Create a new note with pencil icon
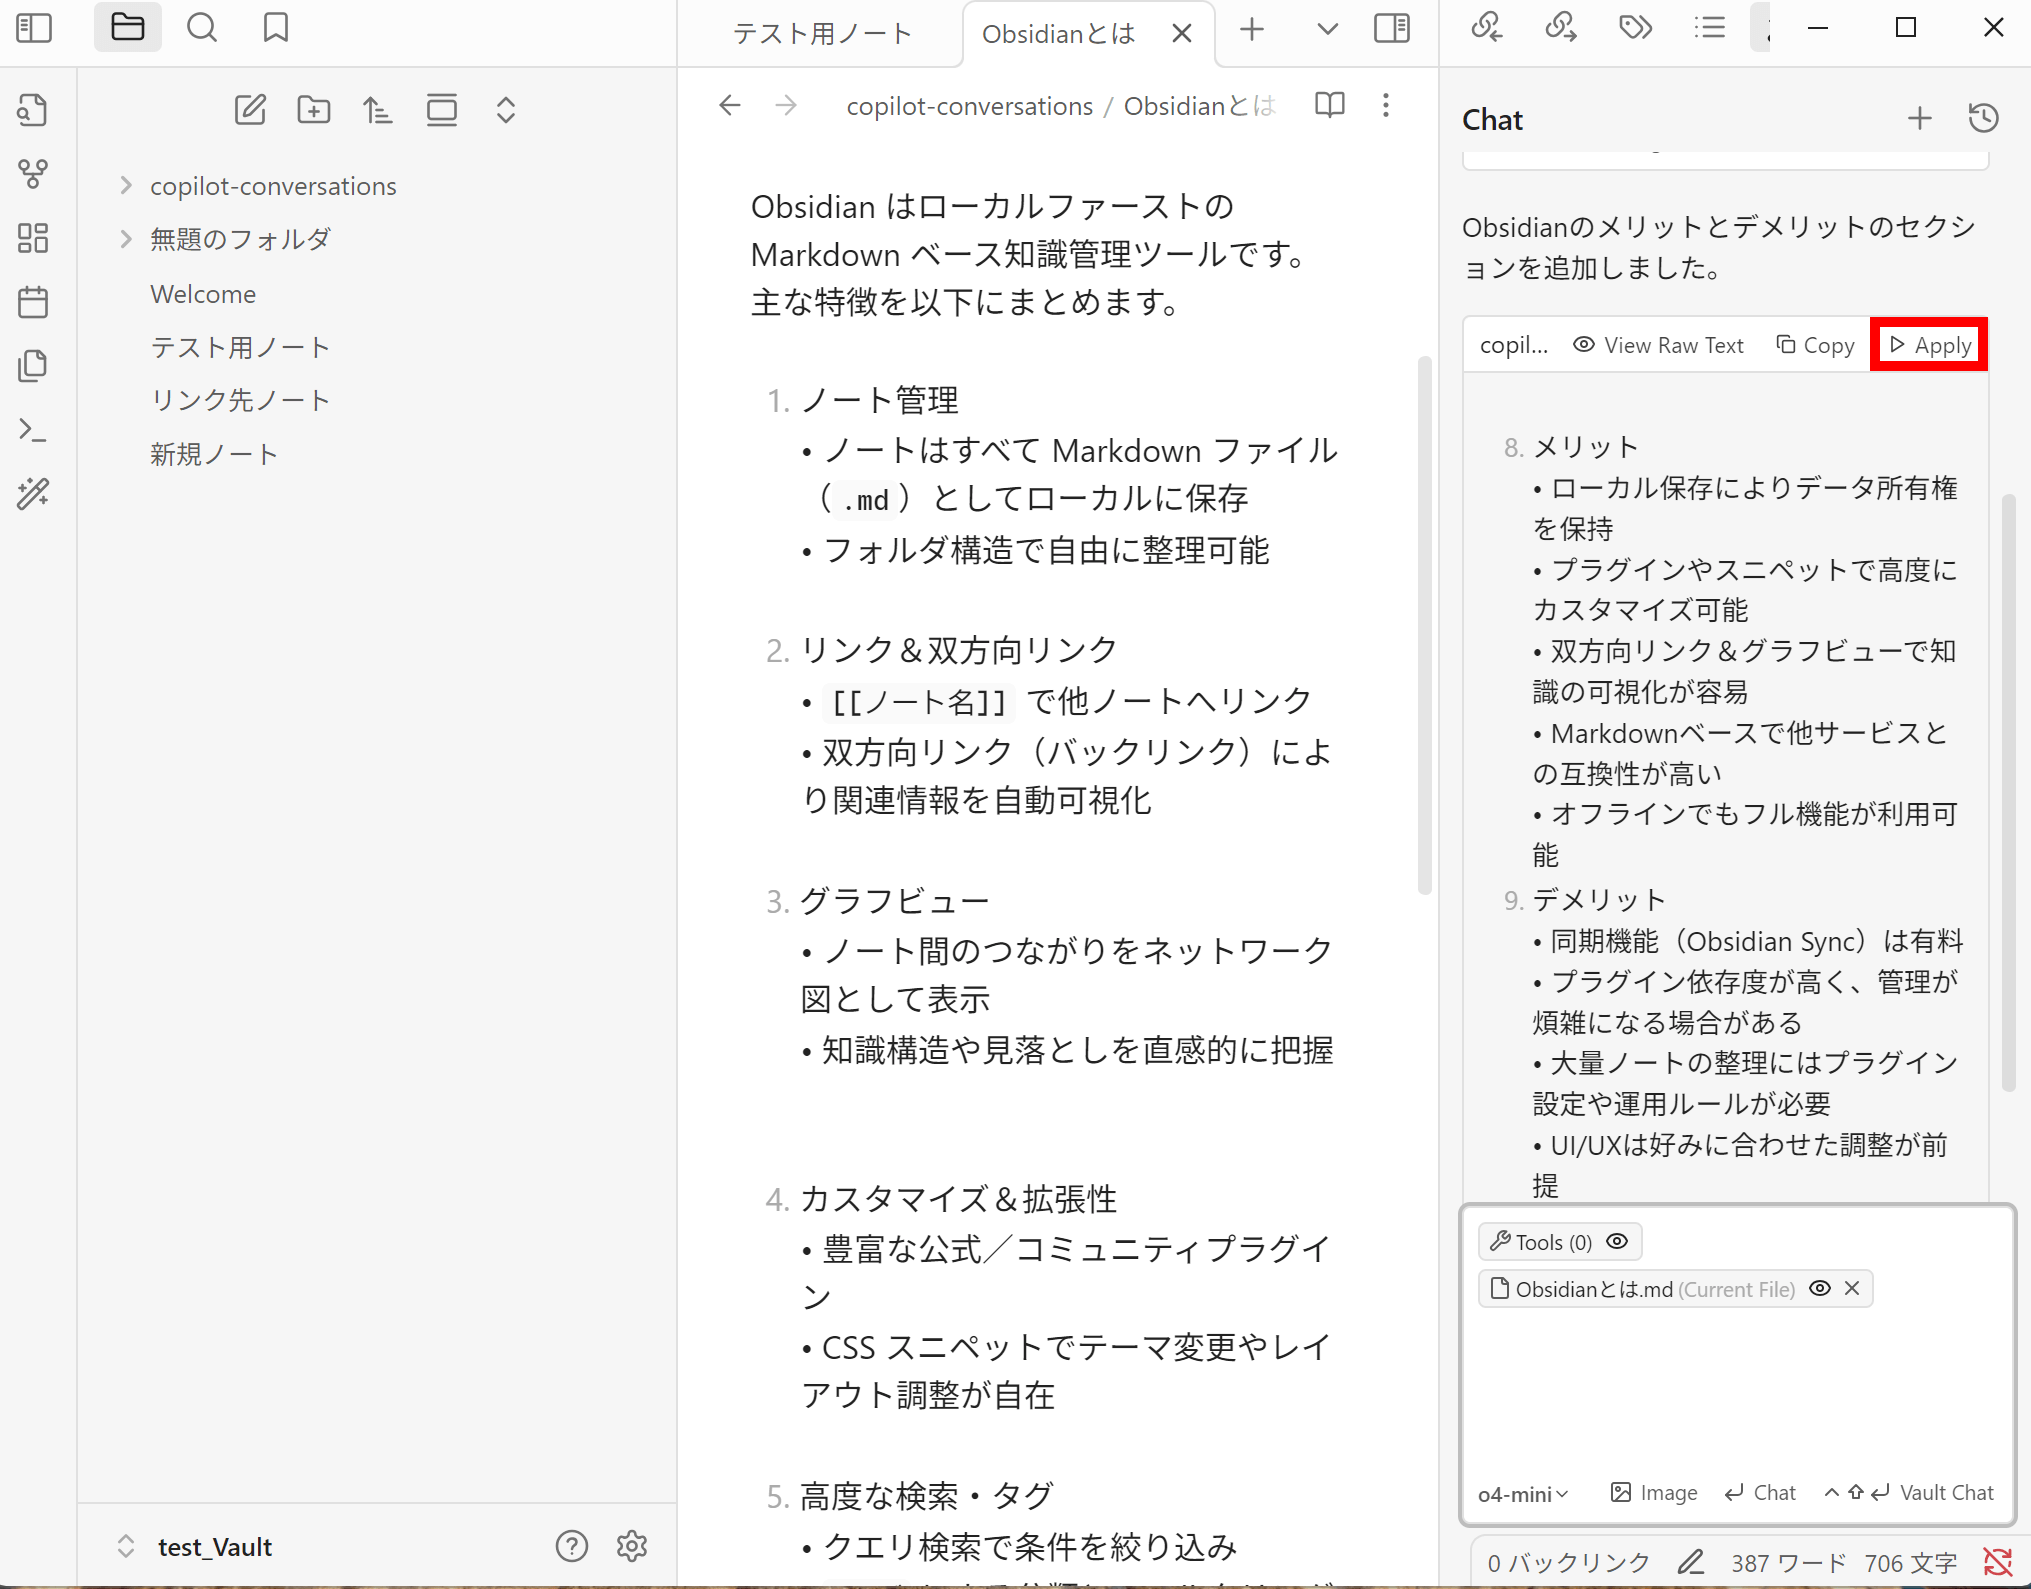 [250, 110]
